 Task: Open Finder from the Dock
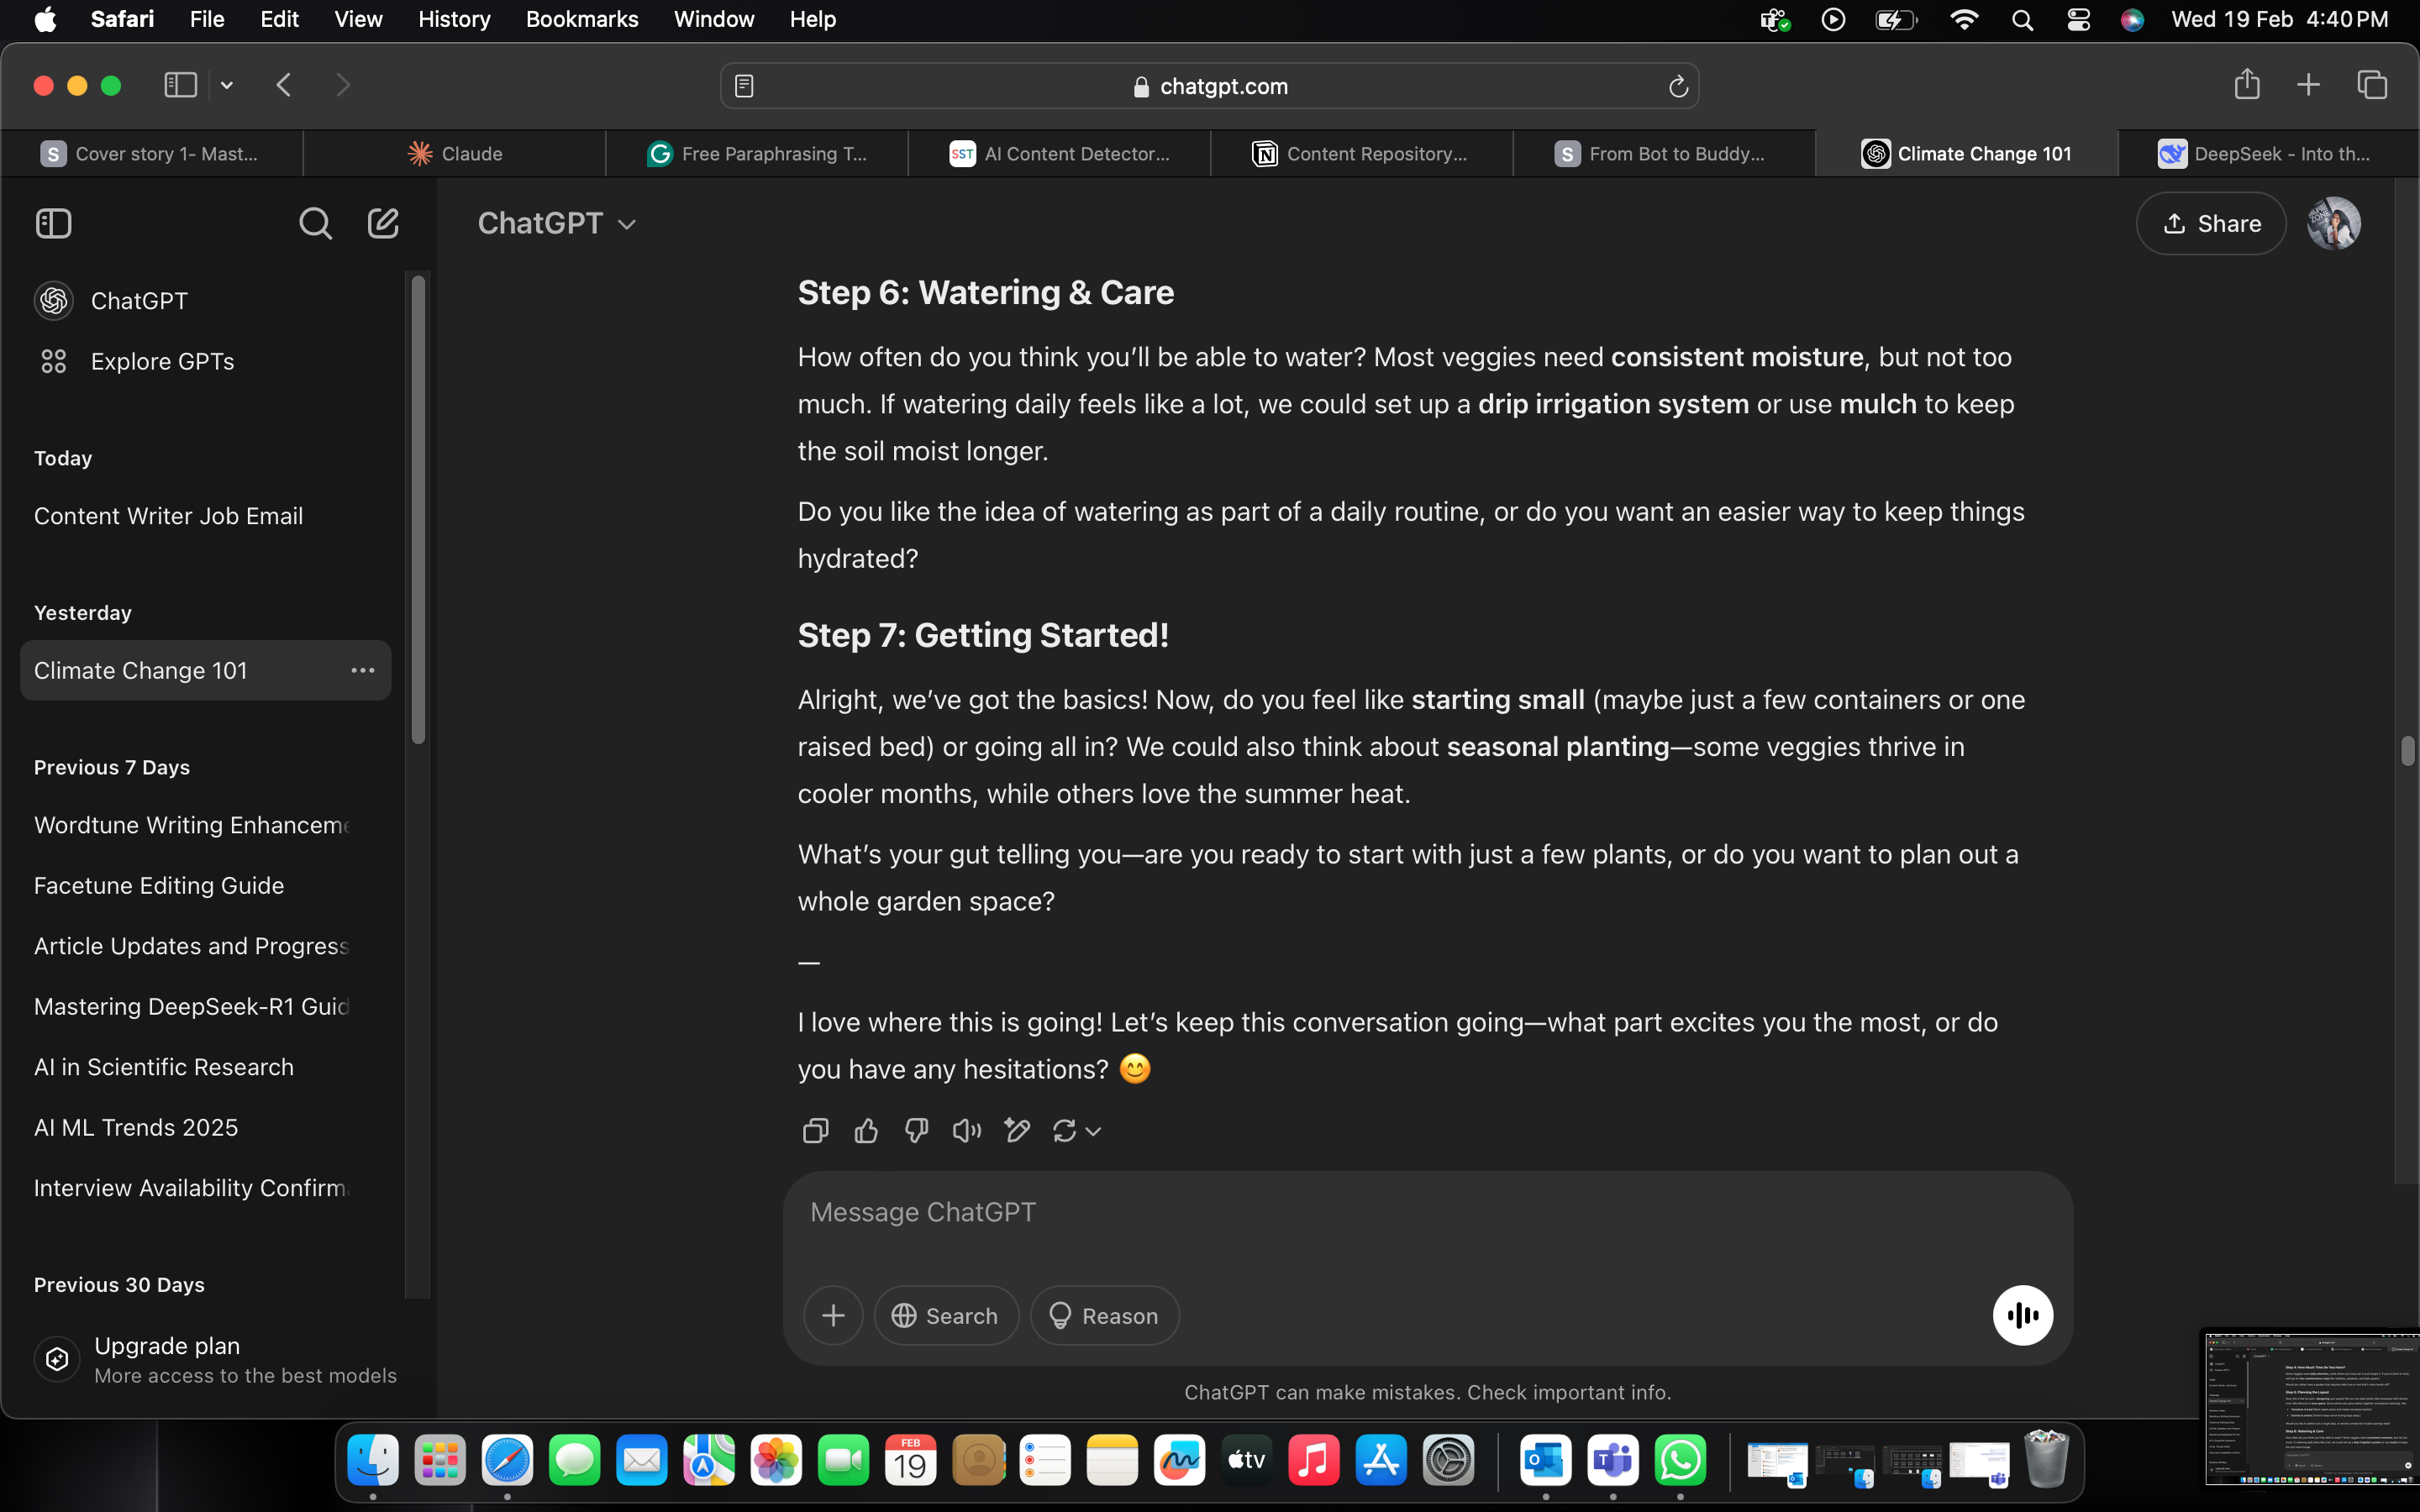pyautogui.click(x=373, y=1460)
